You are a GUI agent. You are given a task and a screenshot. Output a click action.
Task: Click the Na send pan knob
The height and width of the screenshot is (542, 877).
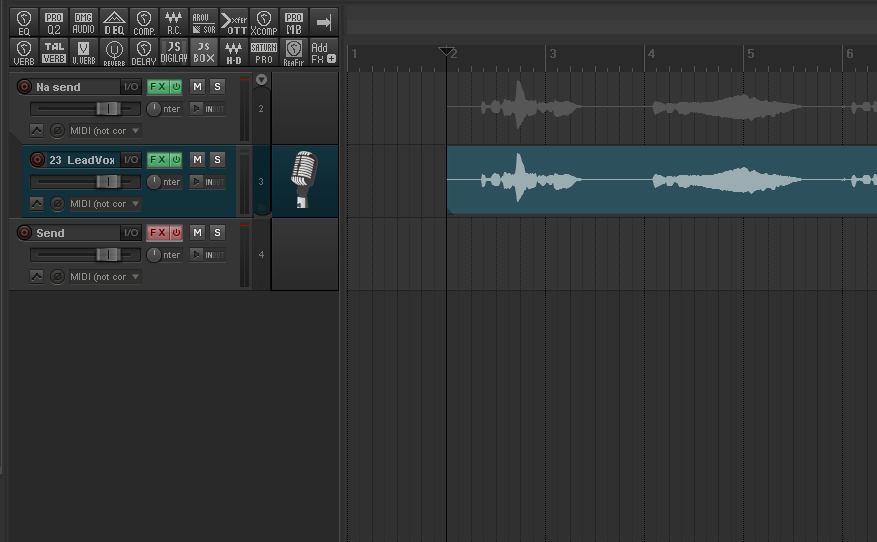tap(153, 109)
